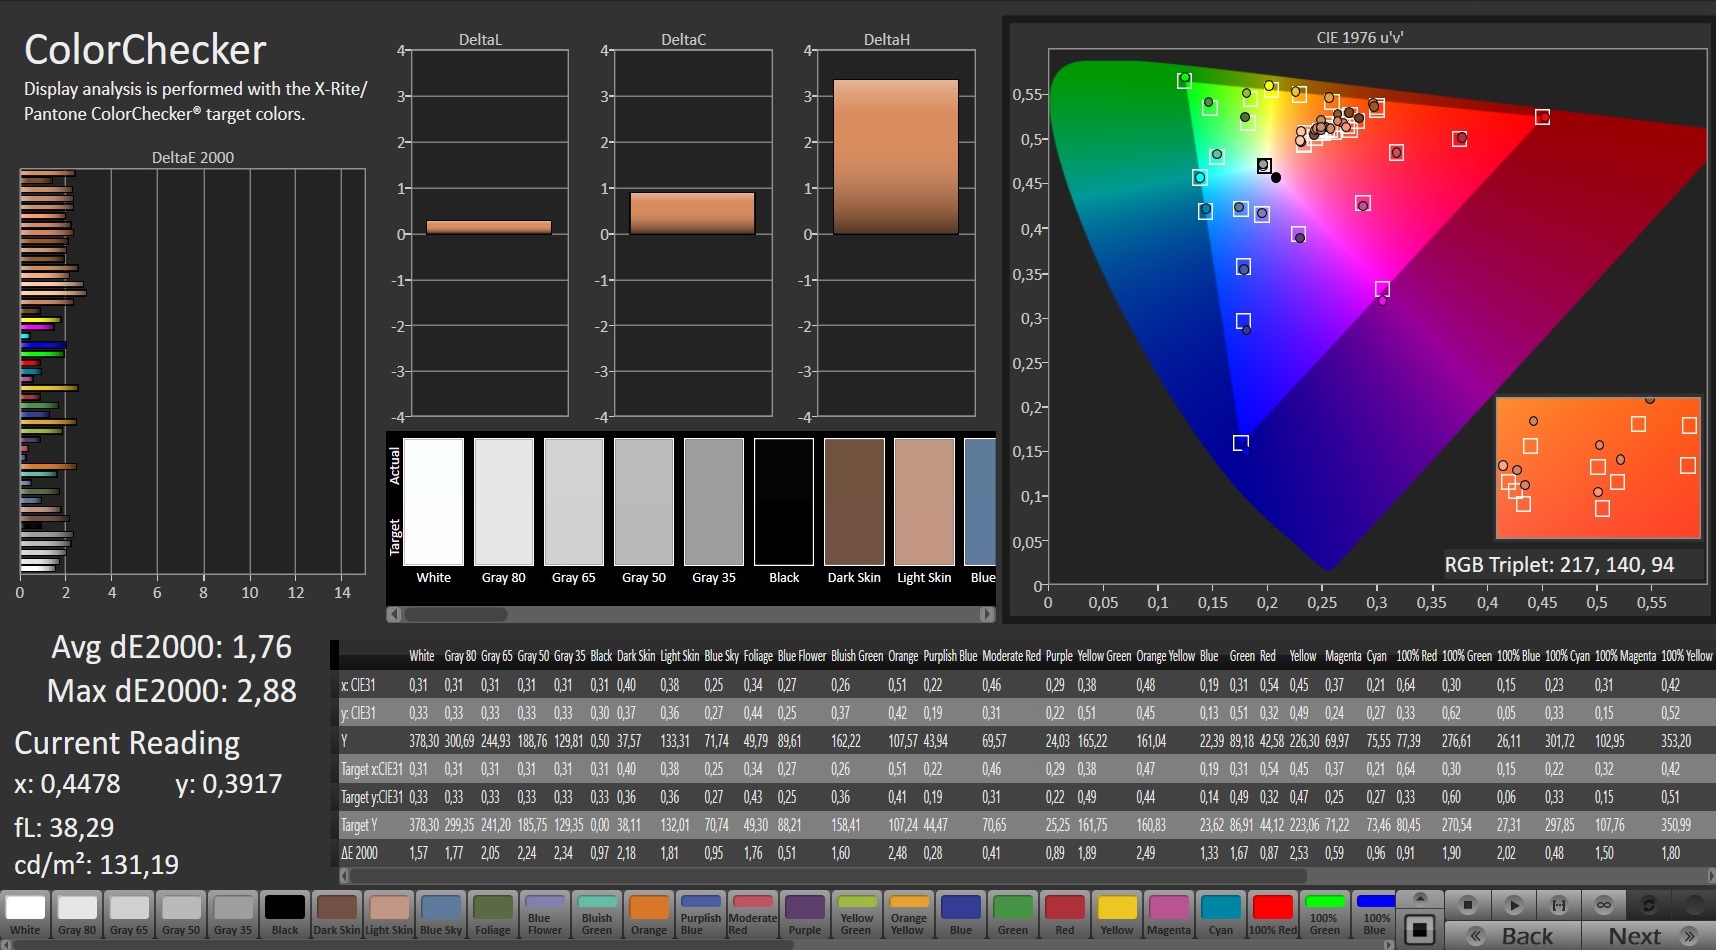This screenshot has height=950, width=1716.
Task: Click the Light Skin actual/target comparison swatch
Action: [x=924, y=502]
